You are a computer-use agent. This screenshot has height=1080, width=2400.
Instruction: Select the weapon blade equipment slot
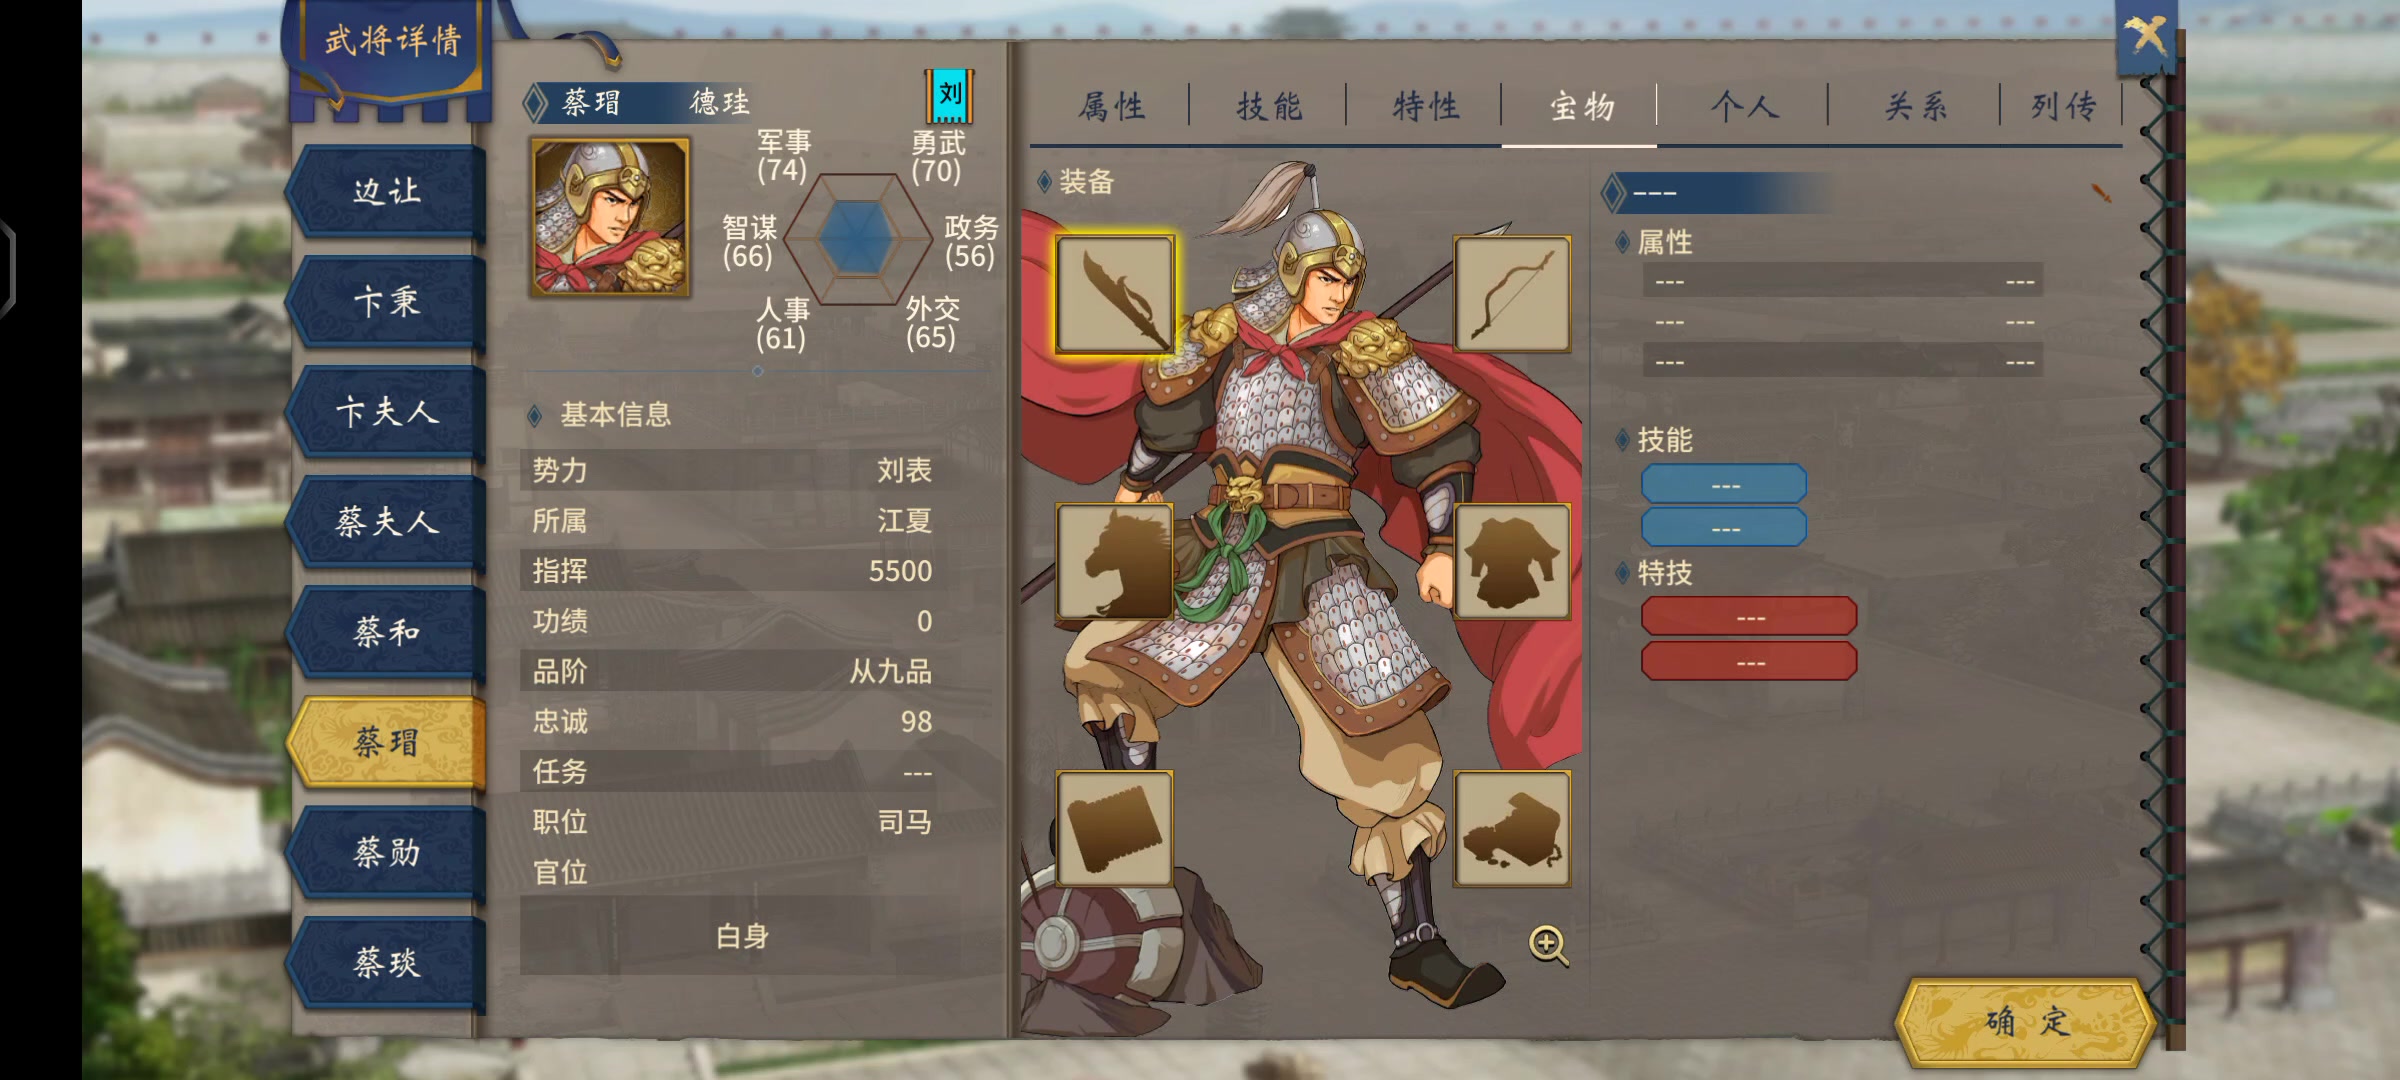pos(1114,295)
